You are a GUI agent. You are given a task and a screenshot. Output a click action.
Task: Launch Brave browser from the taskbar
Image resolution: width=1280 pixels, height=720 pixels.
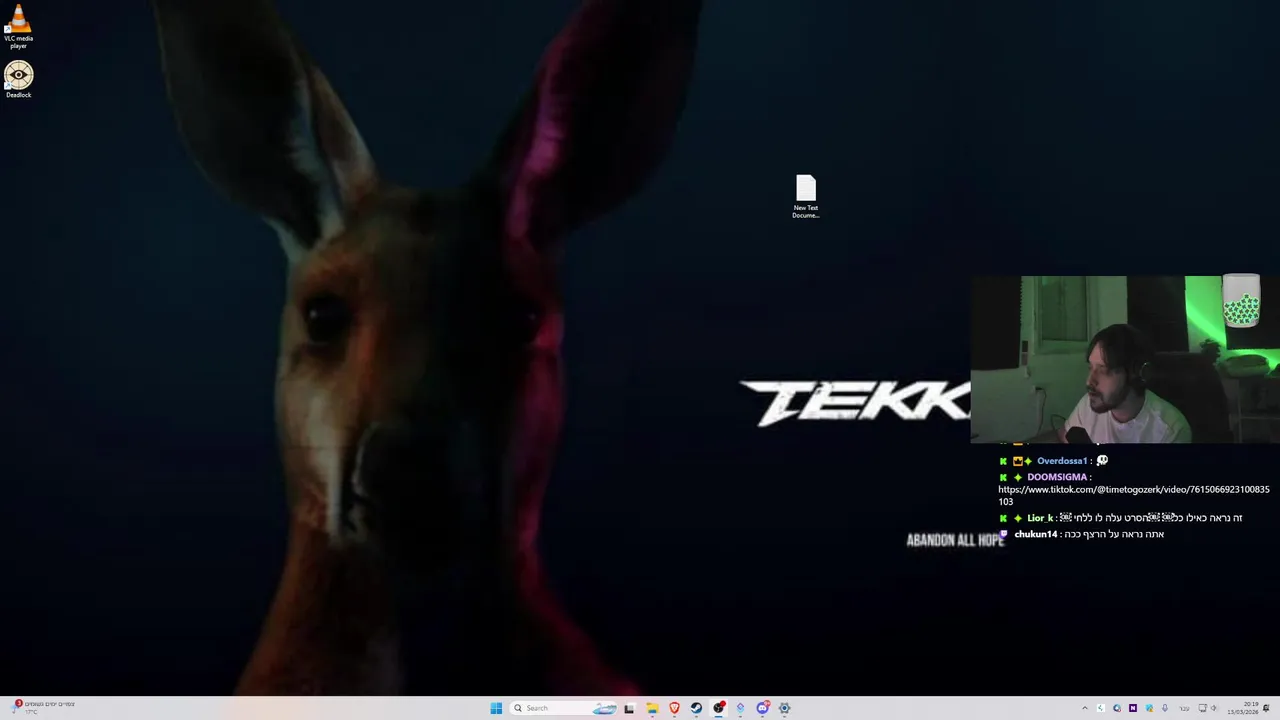pyautogui.click(x=674, y=708)
